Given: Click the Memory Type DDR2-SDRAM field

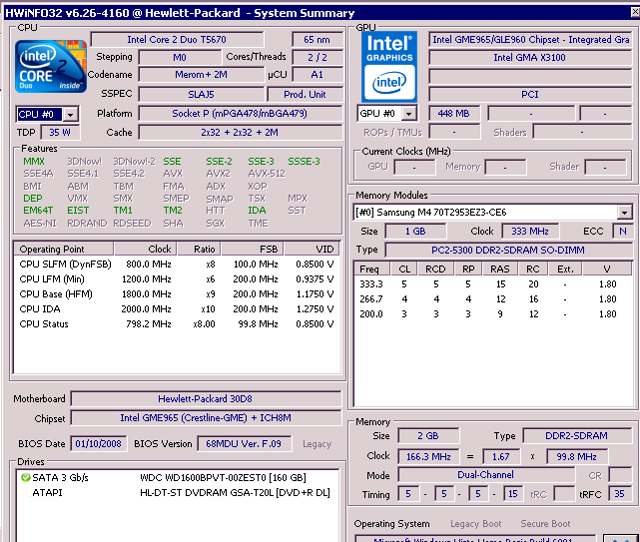Looking at the screenshot, I should [x=577, y=436].
